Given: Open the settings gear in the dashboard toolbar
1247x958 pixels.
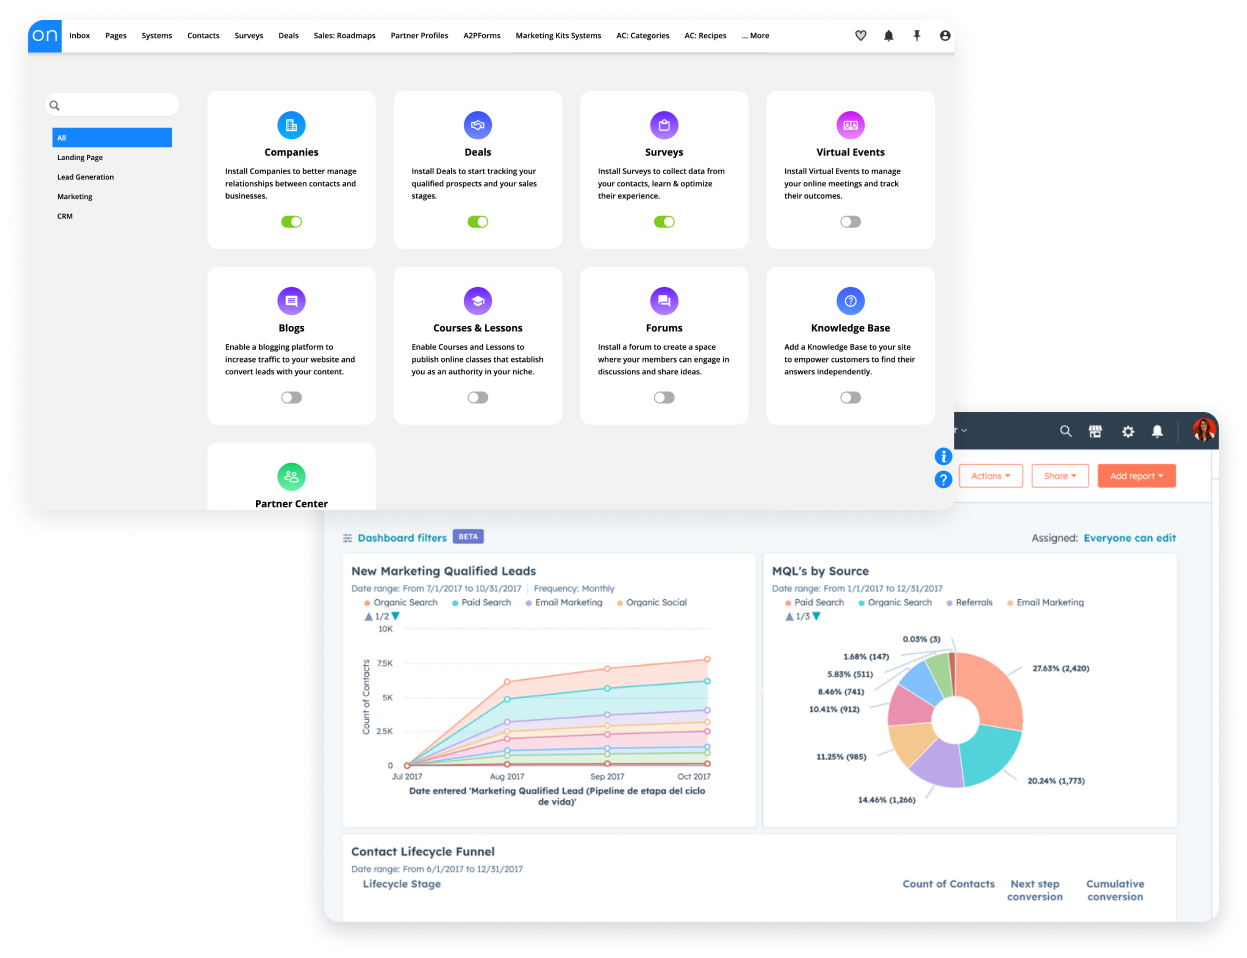Looking at the screenshot, I should (1128, 430).
